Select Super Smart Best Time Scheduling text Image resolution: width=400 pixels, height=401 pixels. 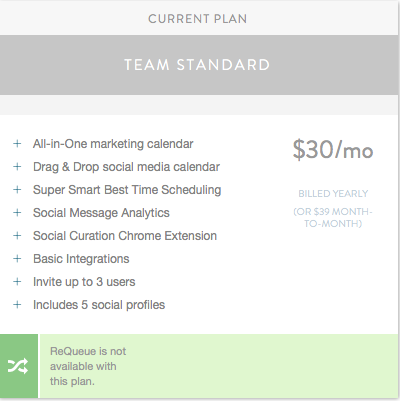point(127,190)
